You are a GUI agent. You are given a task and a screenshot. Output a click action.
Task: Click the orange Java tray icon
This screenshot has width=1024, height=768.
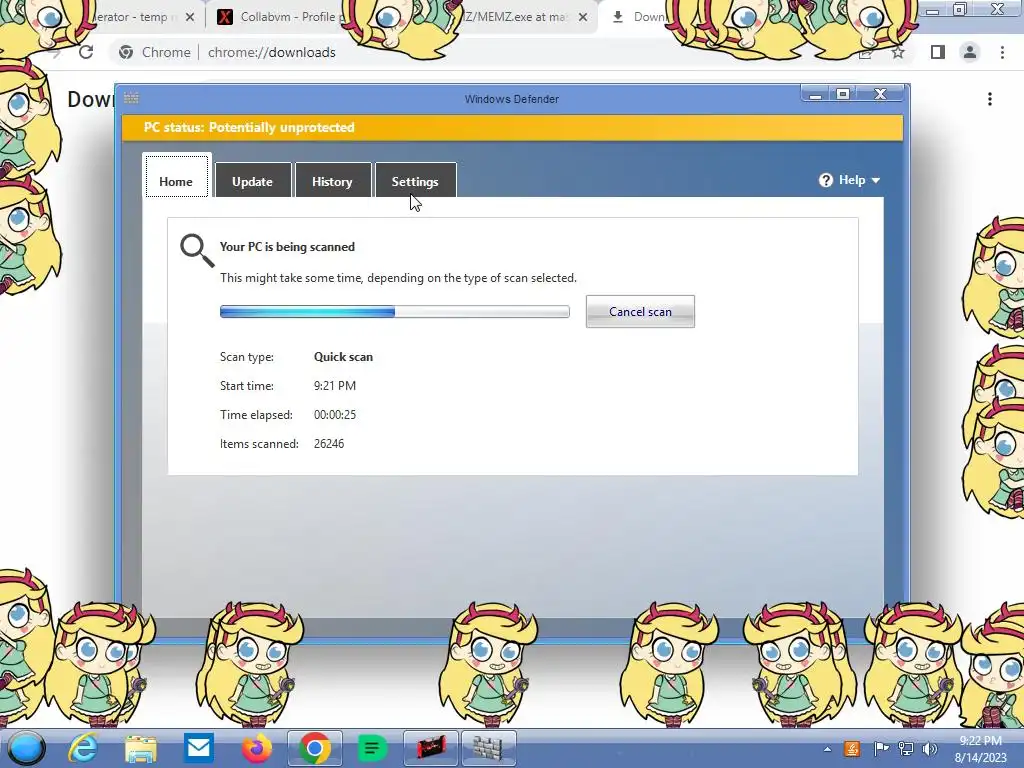pos(852,749)
